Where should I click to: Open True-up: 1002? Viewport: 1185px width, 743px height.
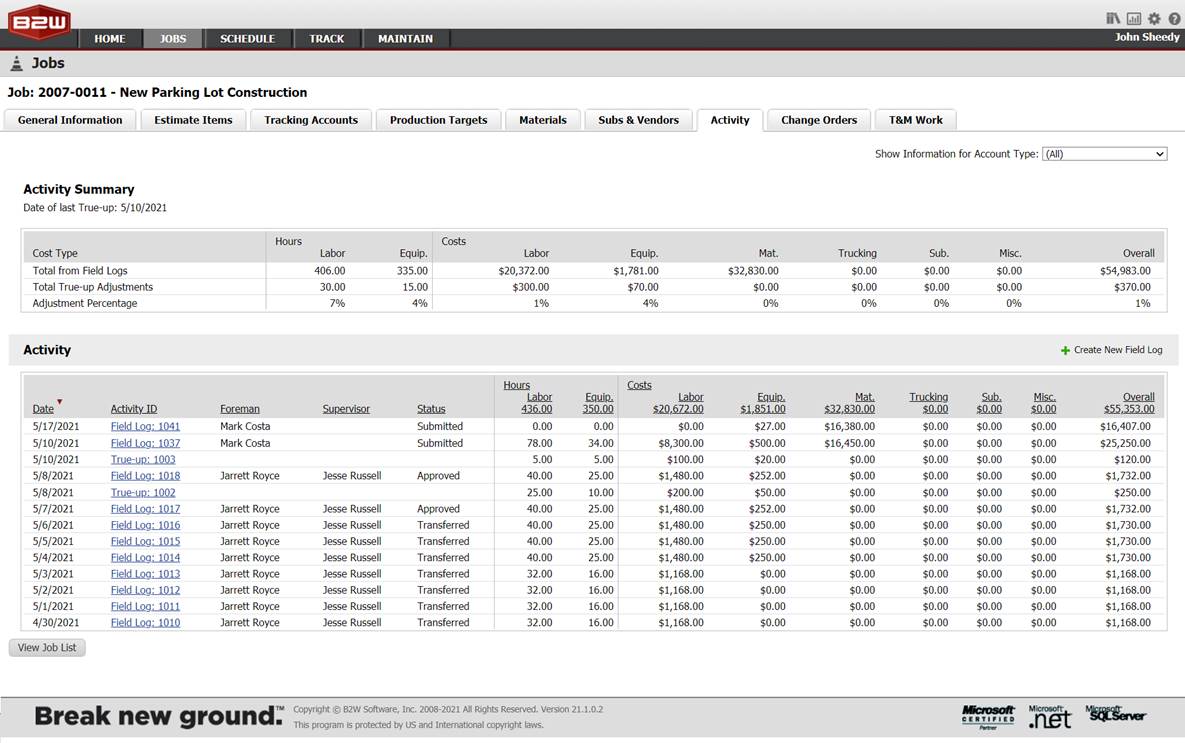click(143, 493)
